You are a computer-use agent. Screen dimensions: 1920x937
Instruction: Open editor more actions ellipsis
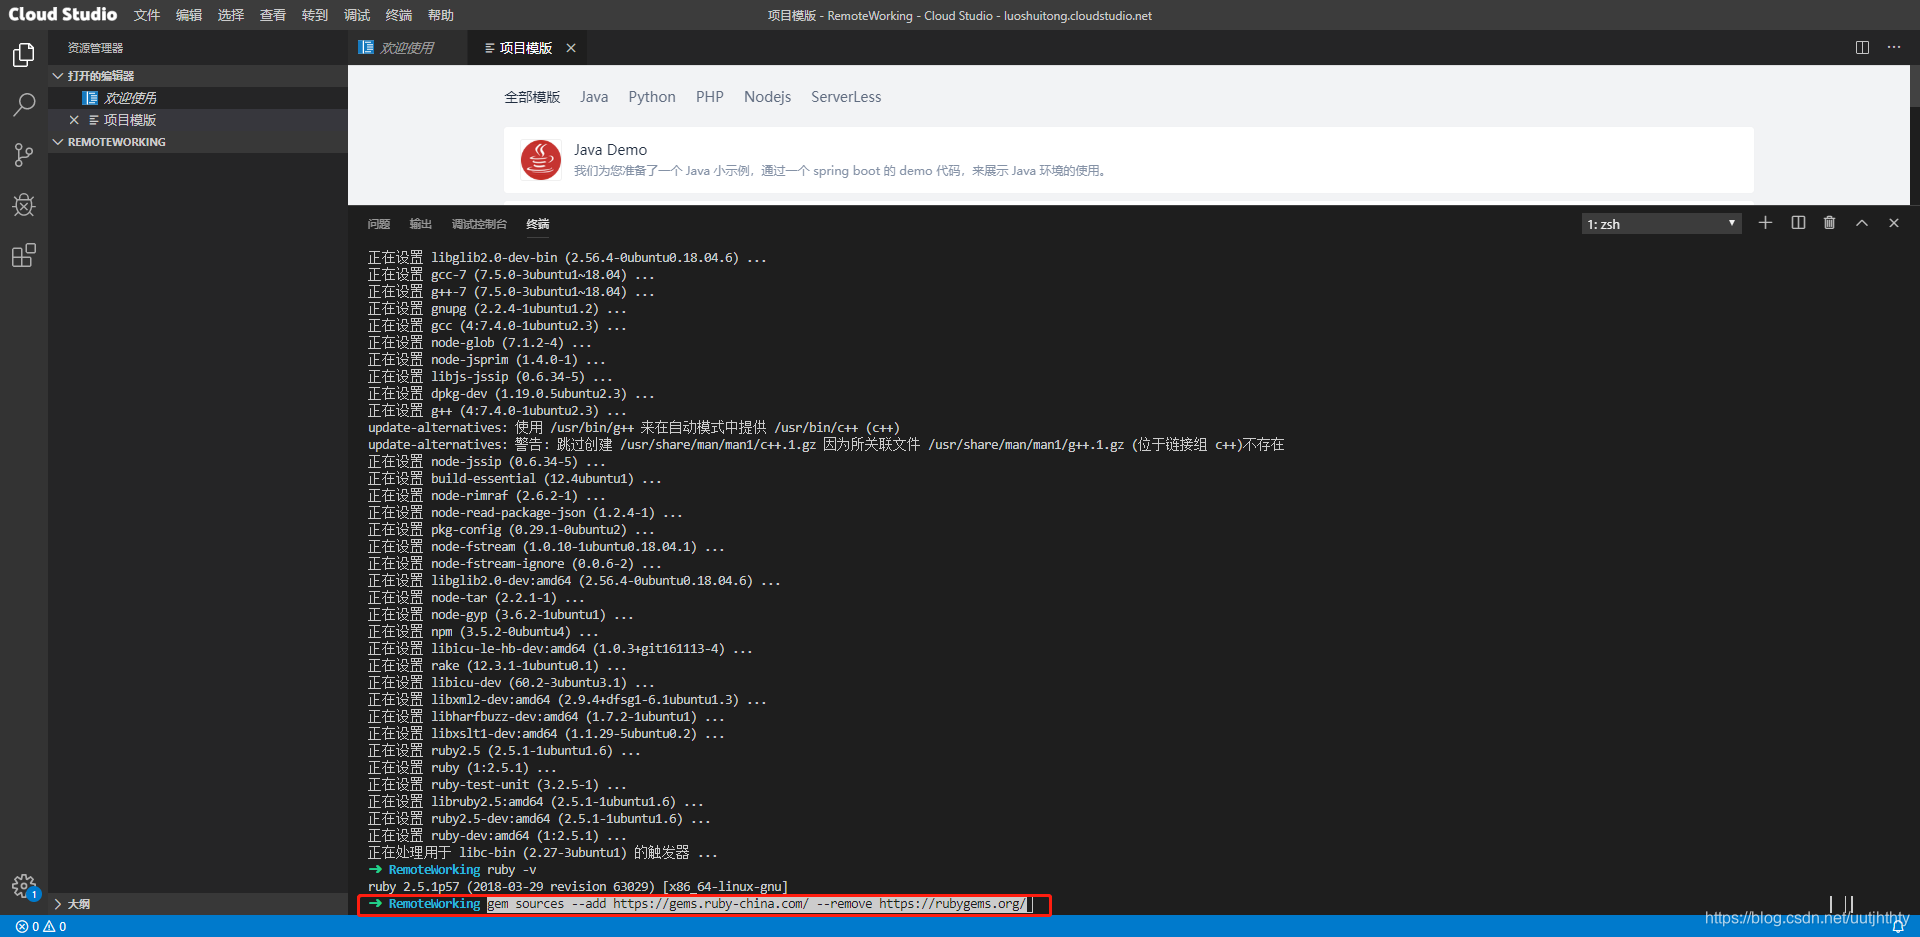pos(1894,47)
